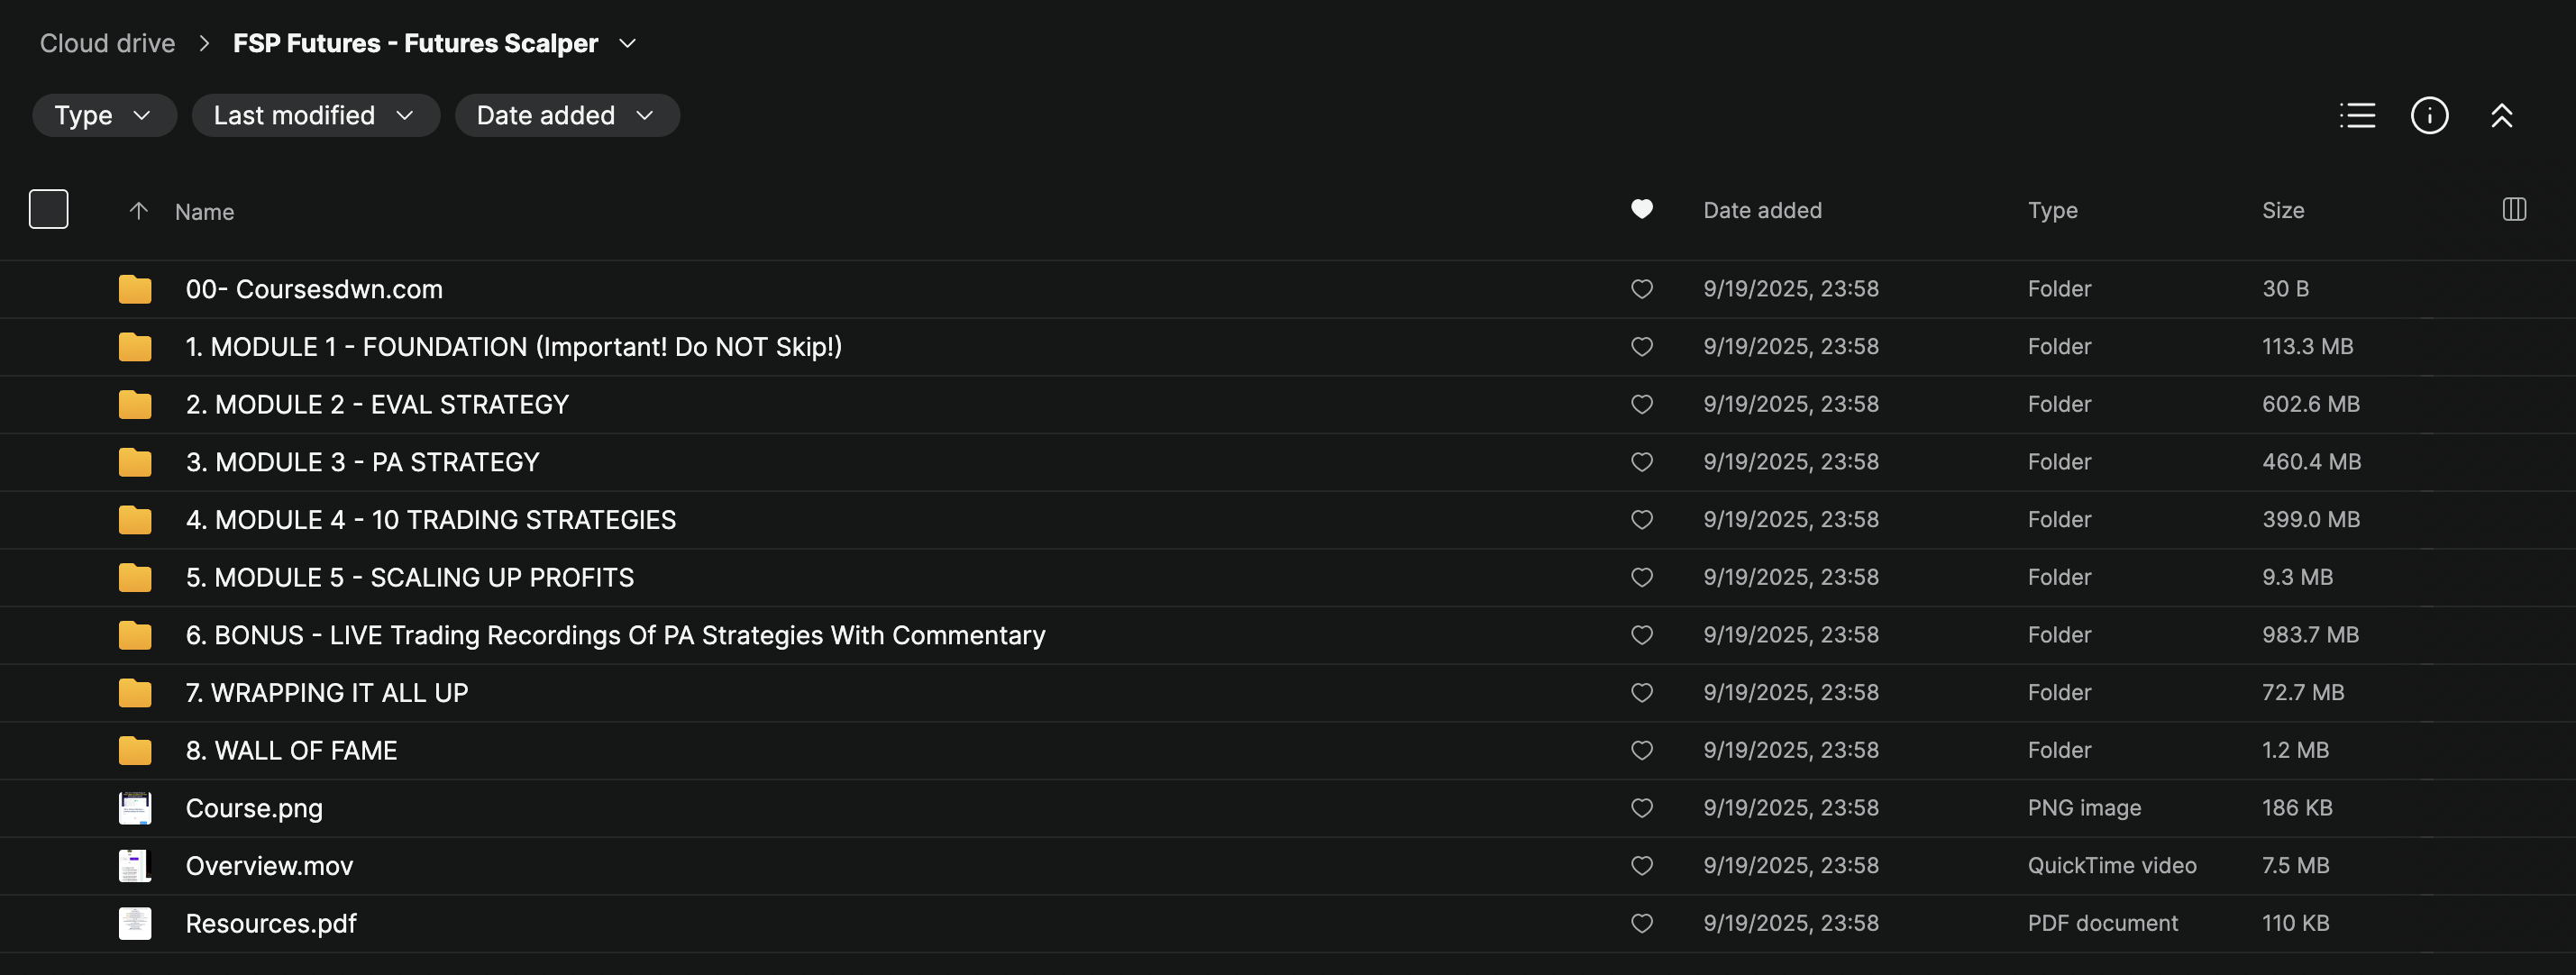2576x975 pixels.
Task: Open column settings icon in header
Action: (2514, 209)
